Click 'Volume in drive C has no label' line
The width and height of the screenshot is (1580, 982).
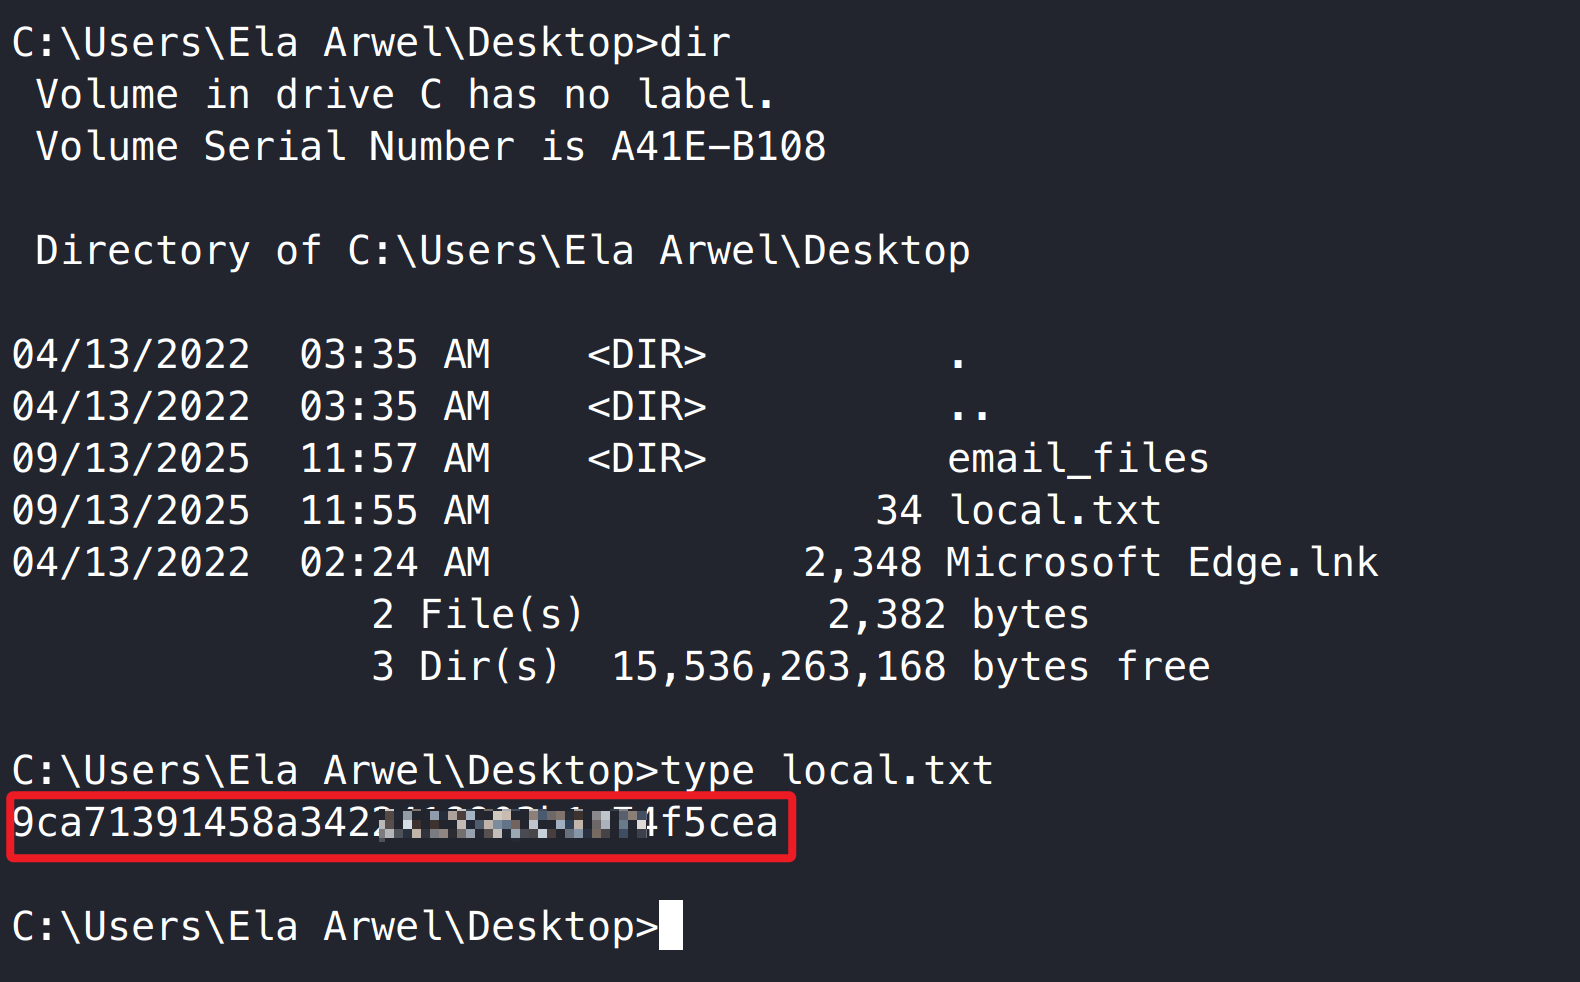point(404,95)
